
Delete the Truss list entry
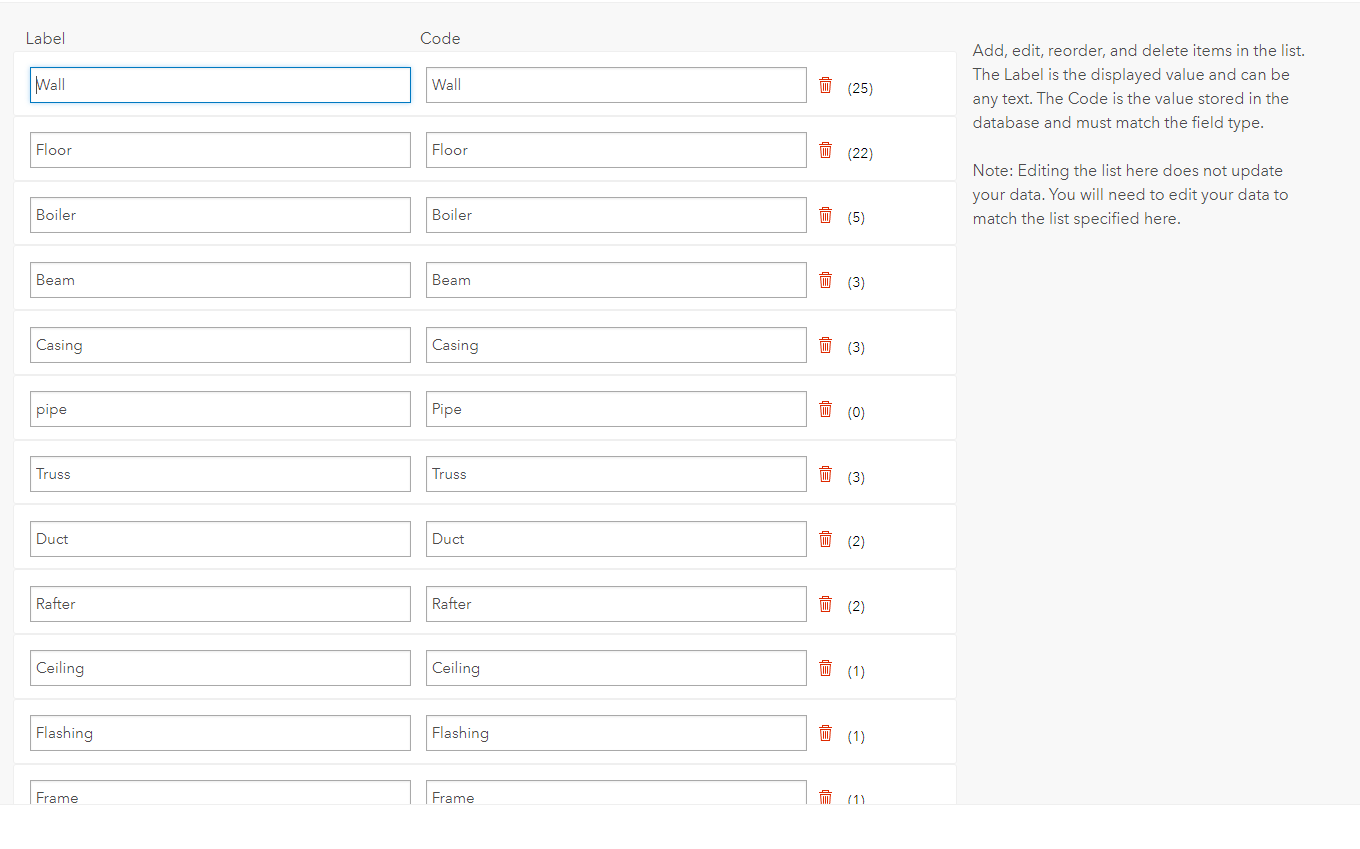point(825,474)
